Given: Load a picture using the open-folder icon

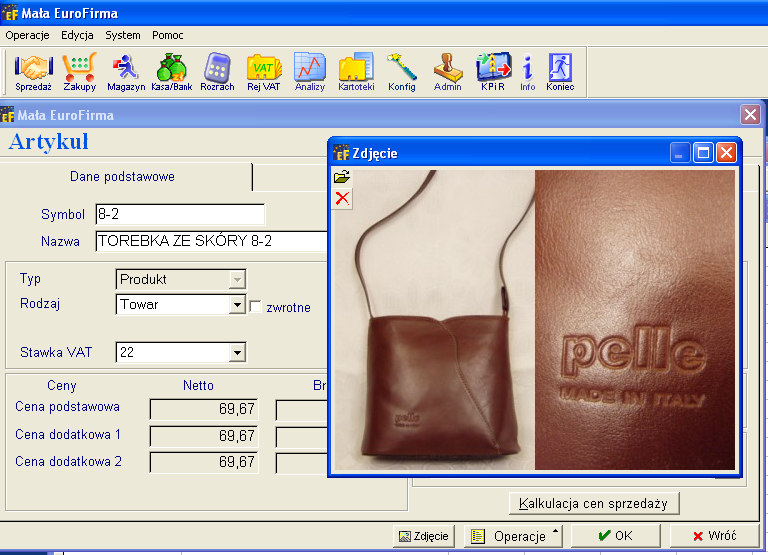Looking at the screenshot, I should pyautogui.click(x=342, y=177).
